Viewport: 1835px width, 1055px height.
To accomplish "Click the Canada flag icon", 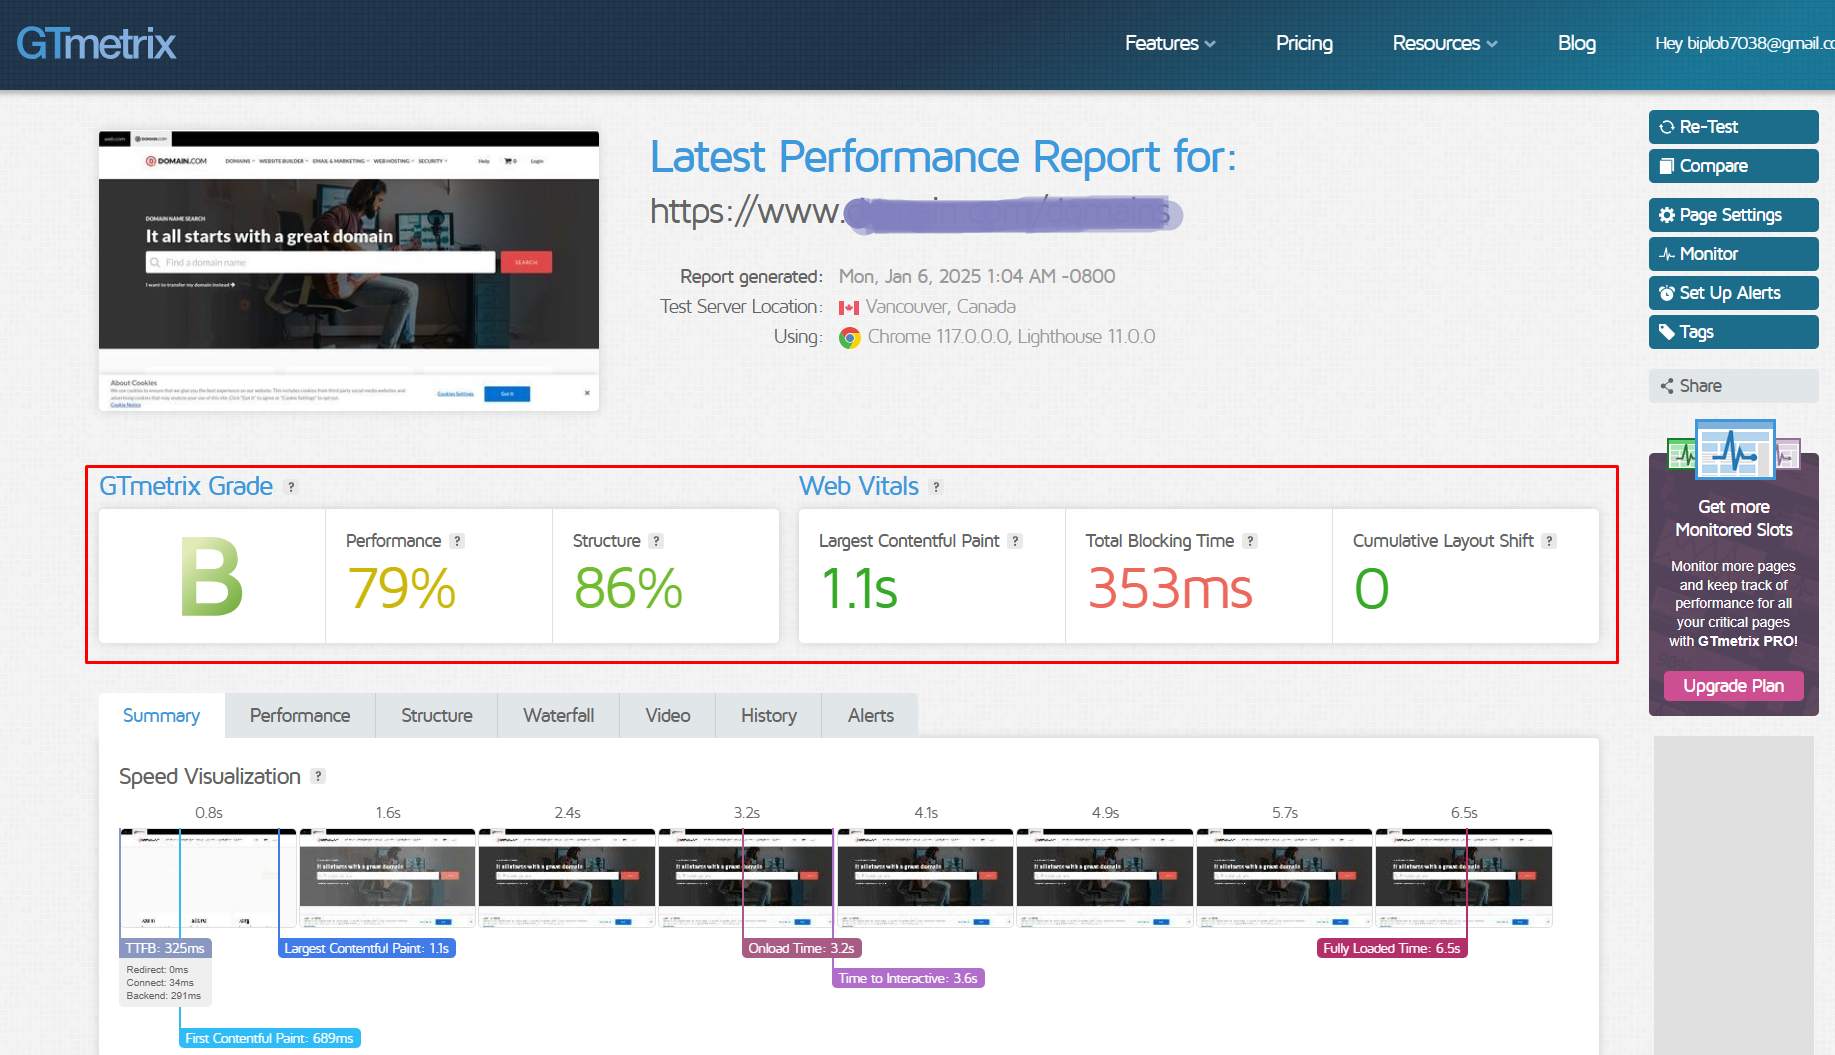I will click(849, 308).
